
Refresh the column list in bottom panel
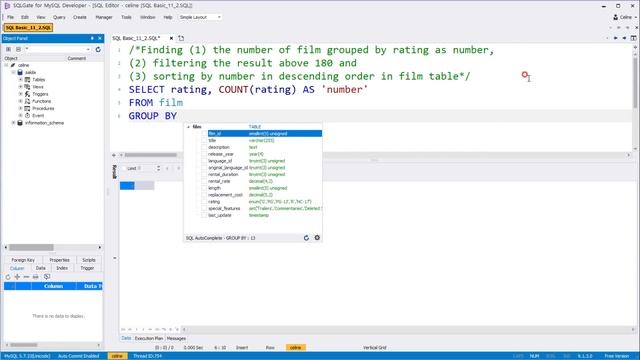8,277
